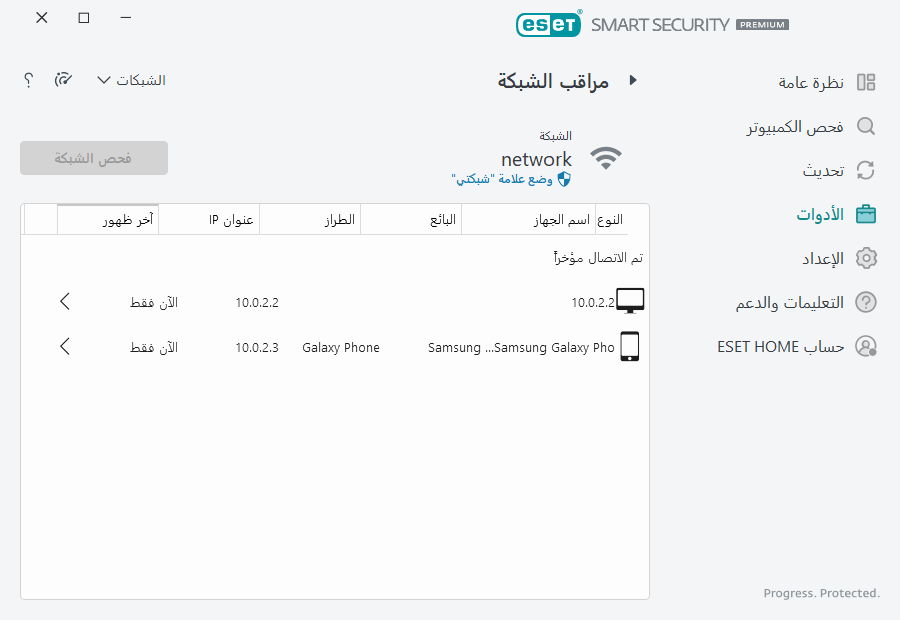The height and width of the screenshot is (620, 900).
Task: Click the ESET HOME account icon
Action: coord(866,346)
